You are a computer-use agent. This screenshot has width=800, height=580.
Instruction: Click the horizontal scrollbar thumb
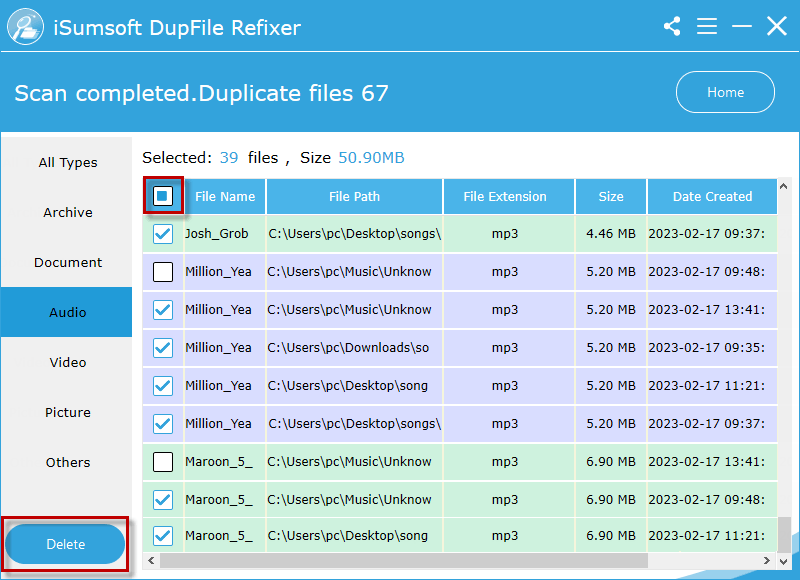(404, 561)
